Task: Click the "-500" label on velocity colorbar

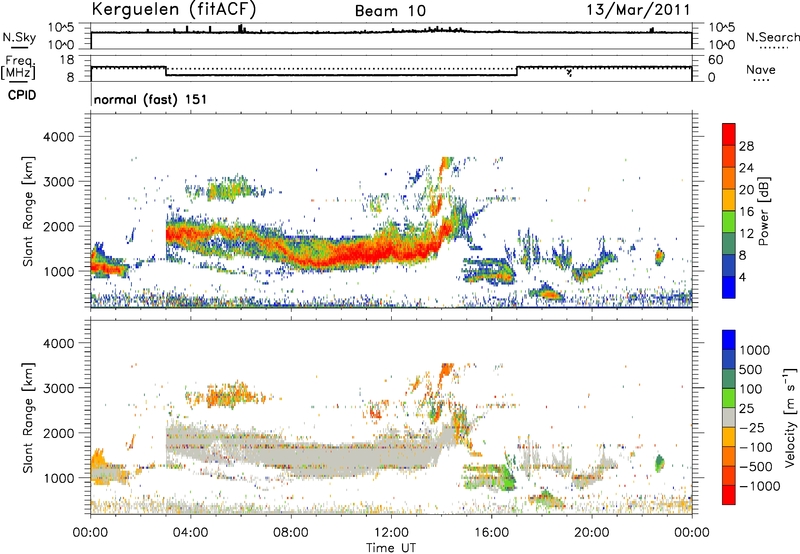Action: click(756, 467)
